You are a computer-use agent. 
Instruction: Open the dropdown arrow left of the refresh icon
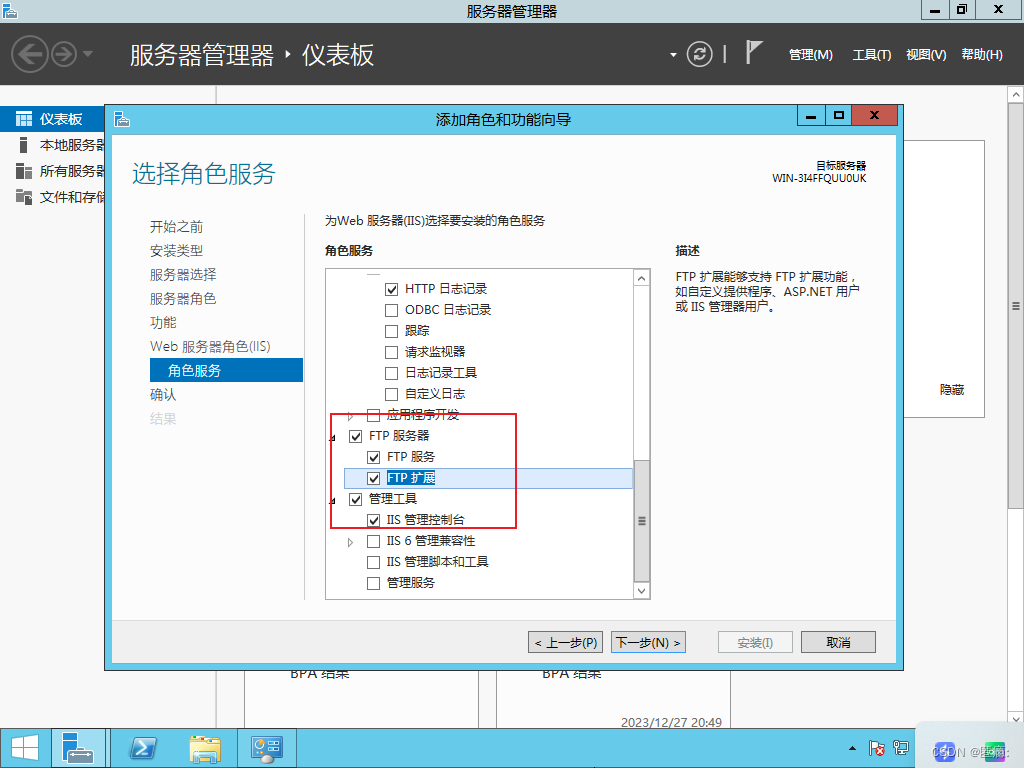[x=673, y=55]
